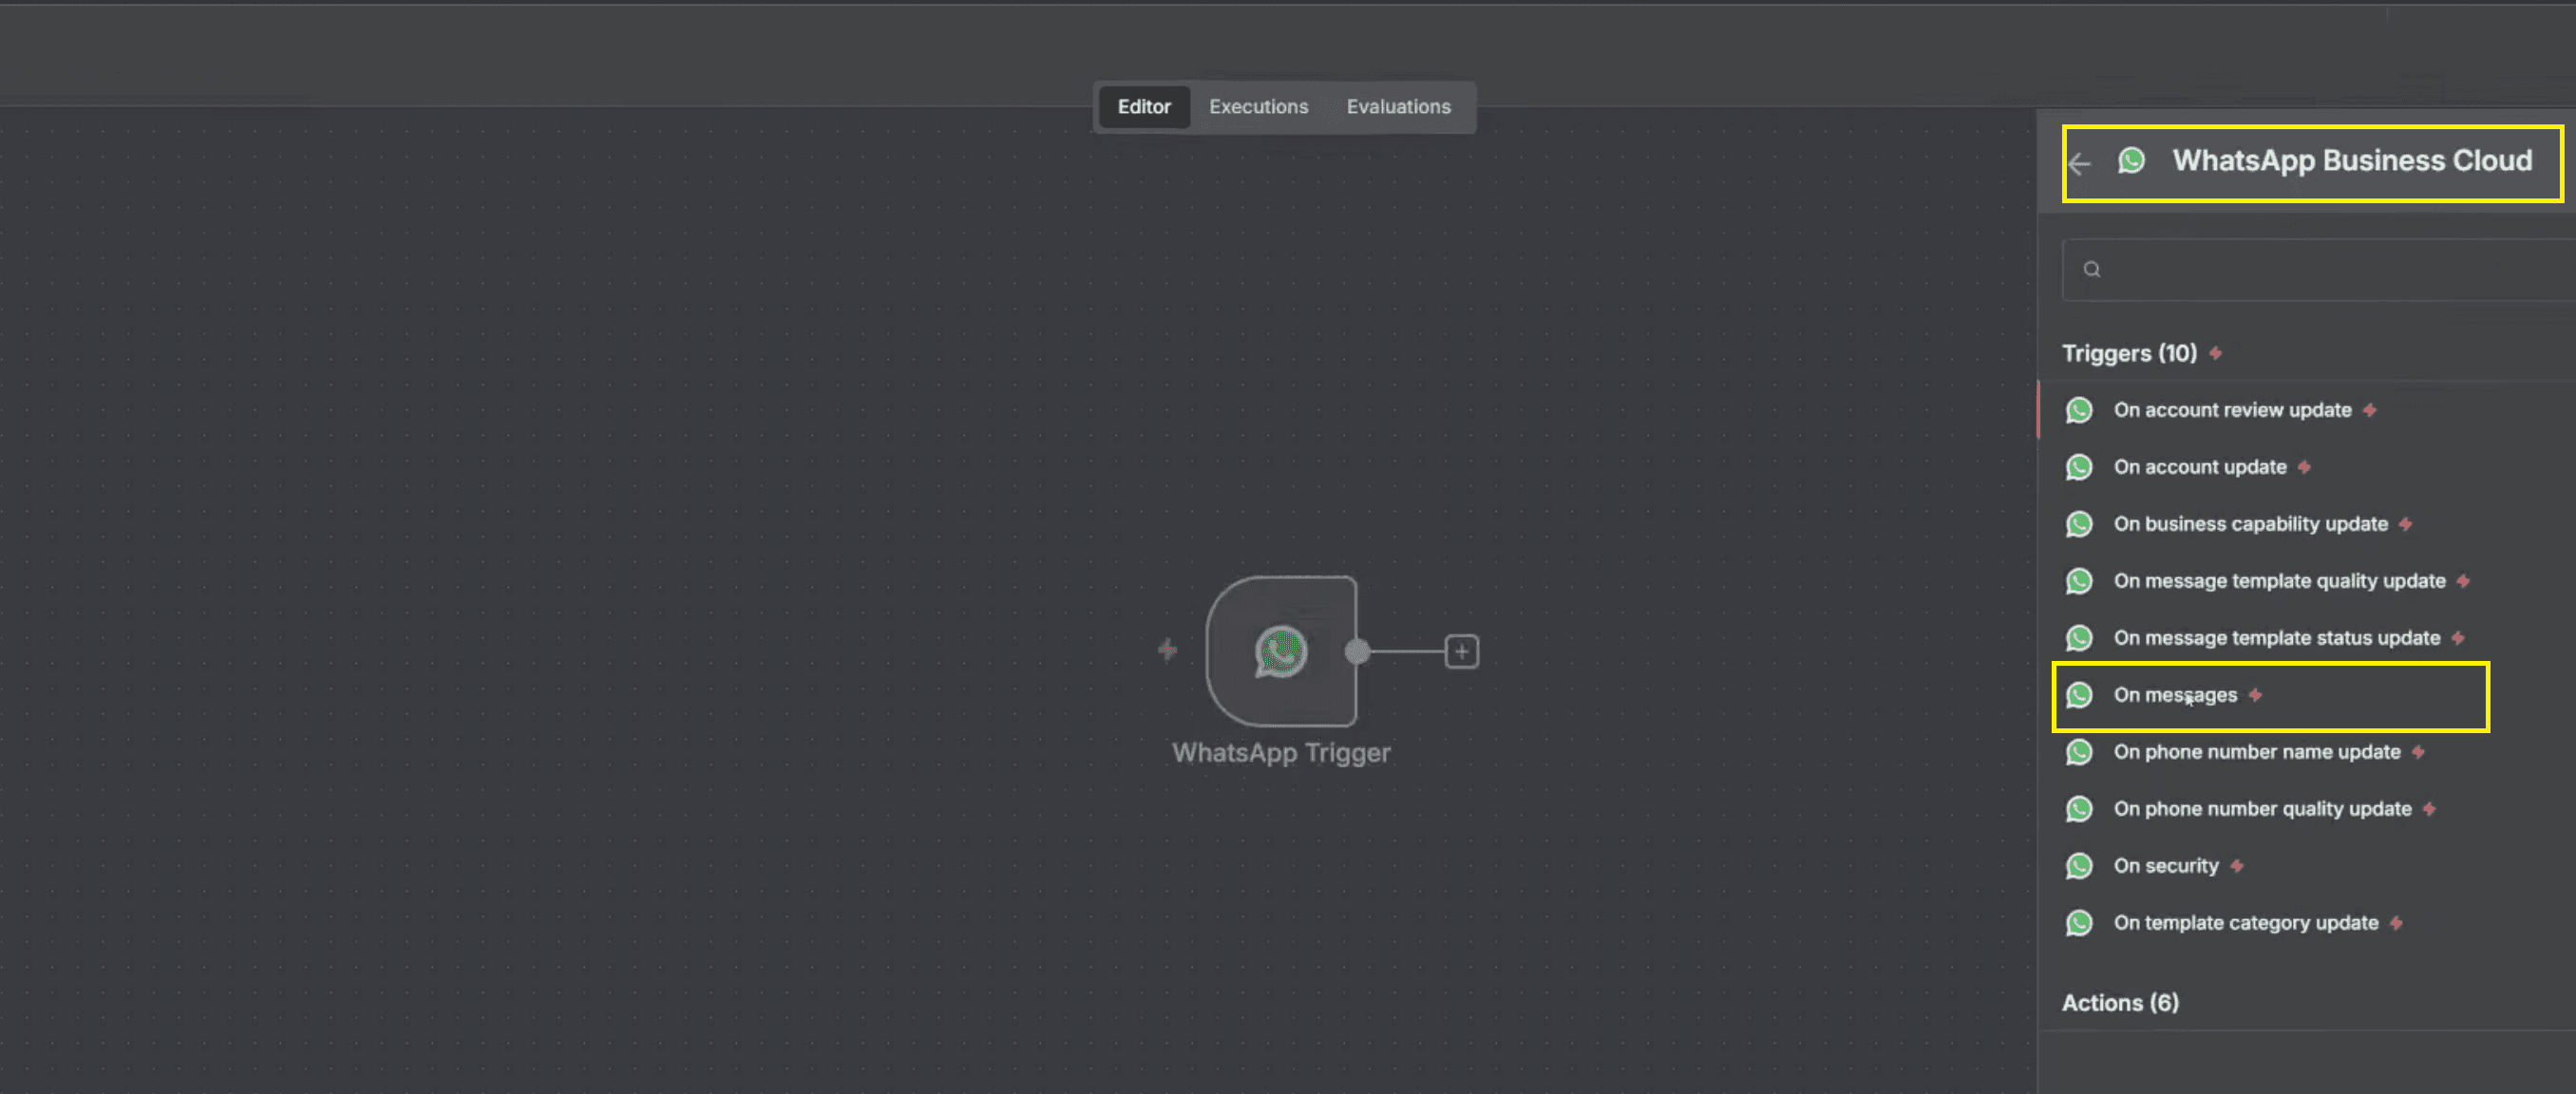The image size is (2576, 1094).
Task: Choose On message template quality update
Action: [2278, 581]
